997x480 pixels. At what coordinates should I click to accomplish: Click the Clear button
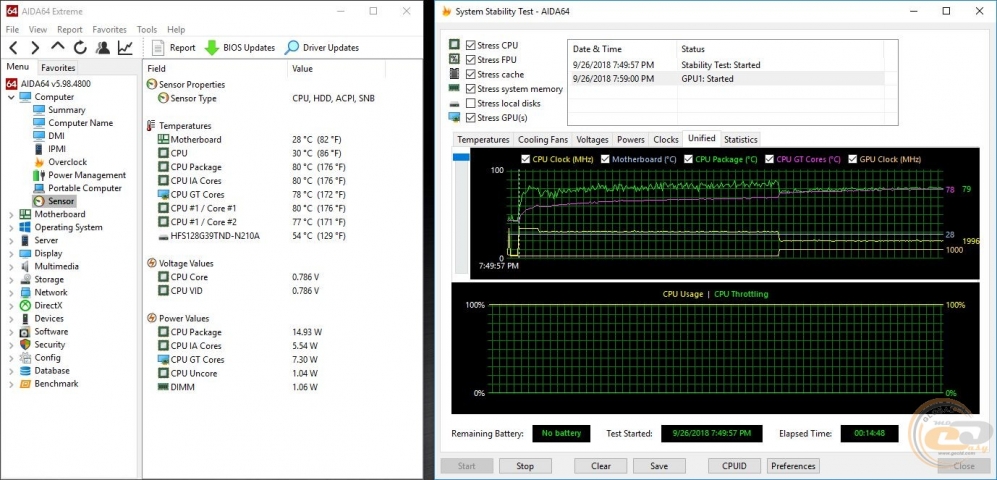[x=600, y=466]
